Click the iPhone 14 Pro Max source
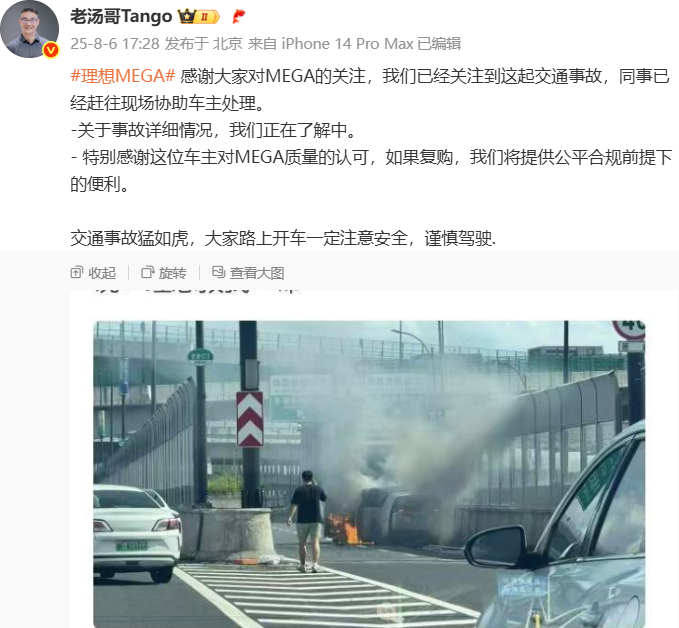 (347, 44)
